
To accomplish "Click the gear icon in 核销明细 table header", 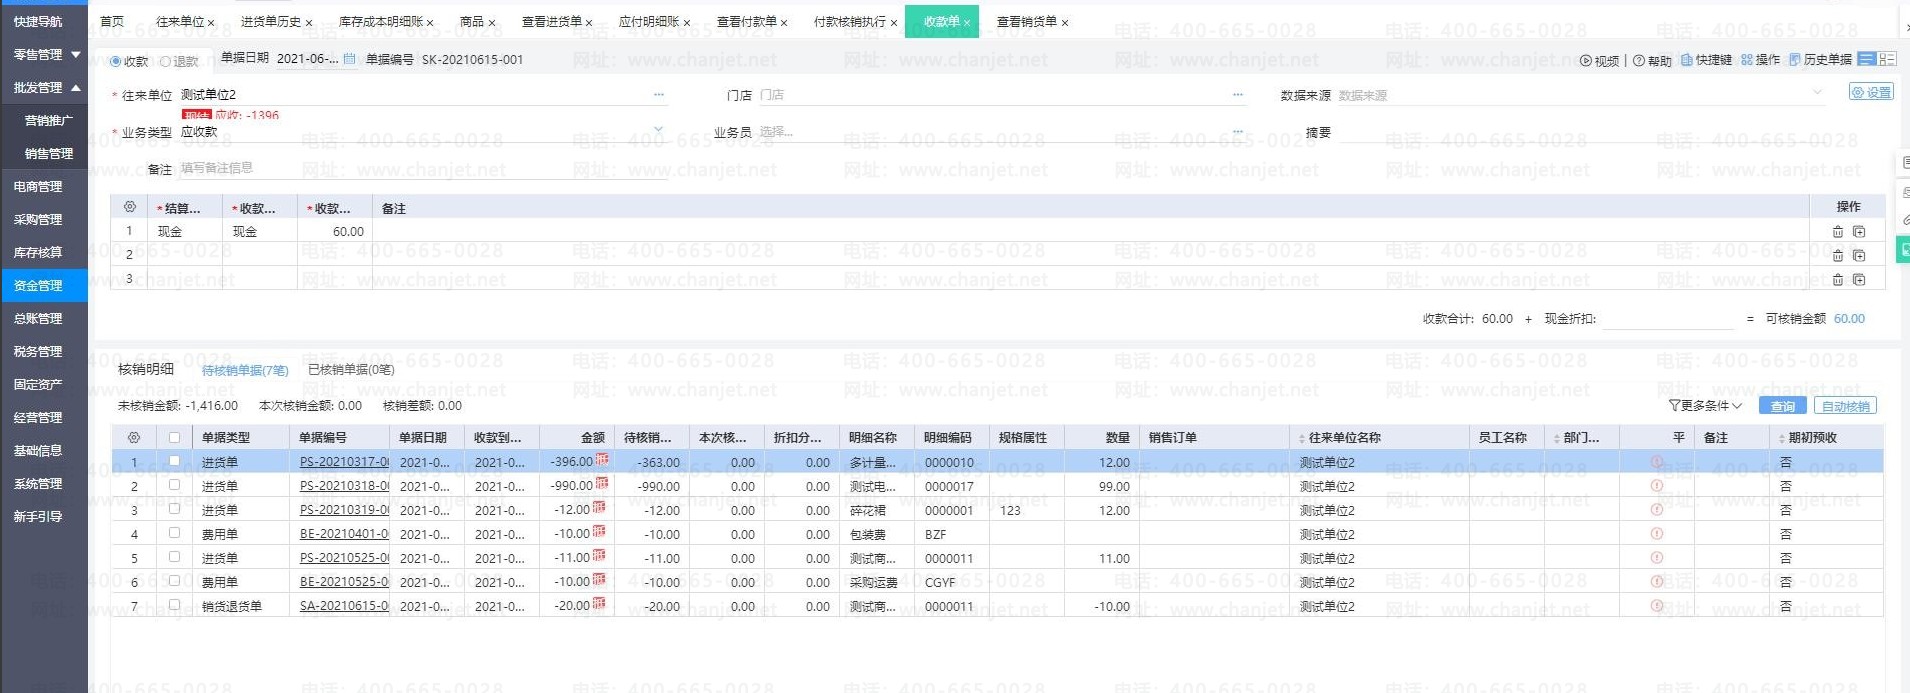I will click(x=134, y=438).
